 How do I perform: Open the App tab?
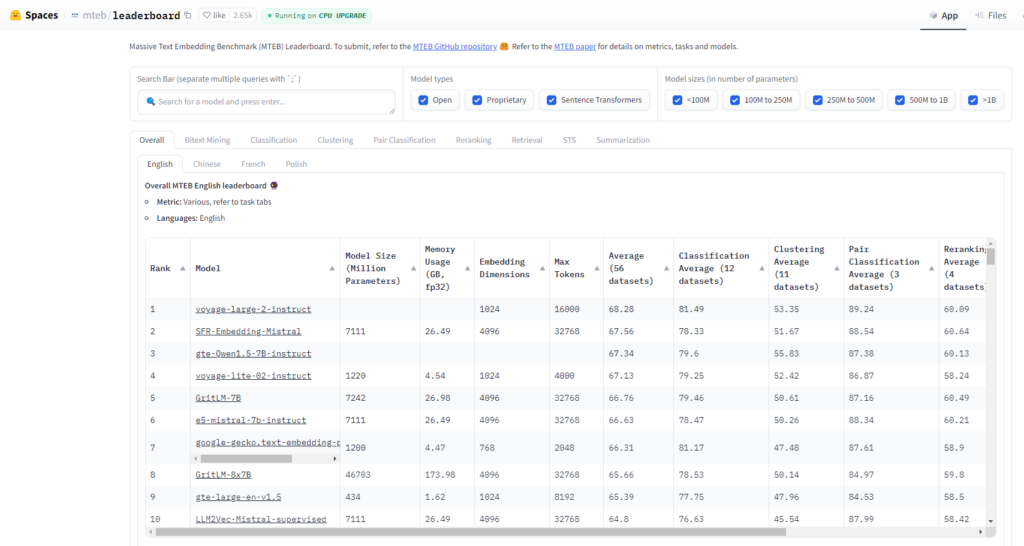point(944,16)
